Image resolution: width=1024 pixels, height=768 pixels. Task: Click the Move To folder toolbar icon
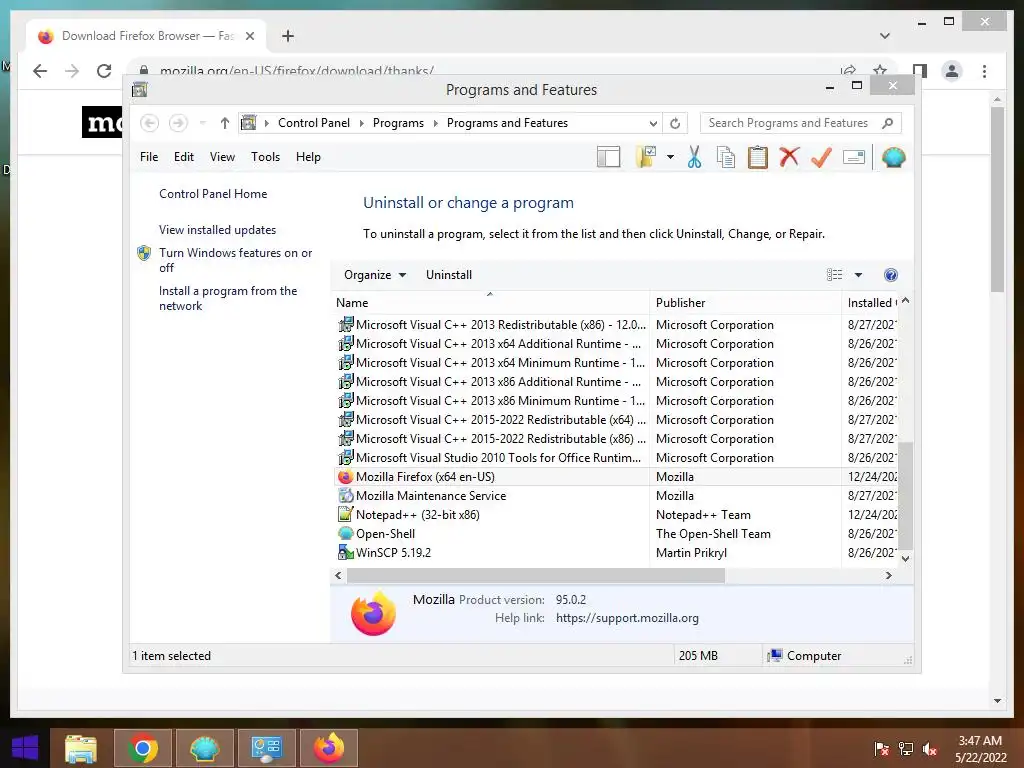click(646, 157)
